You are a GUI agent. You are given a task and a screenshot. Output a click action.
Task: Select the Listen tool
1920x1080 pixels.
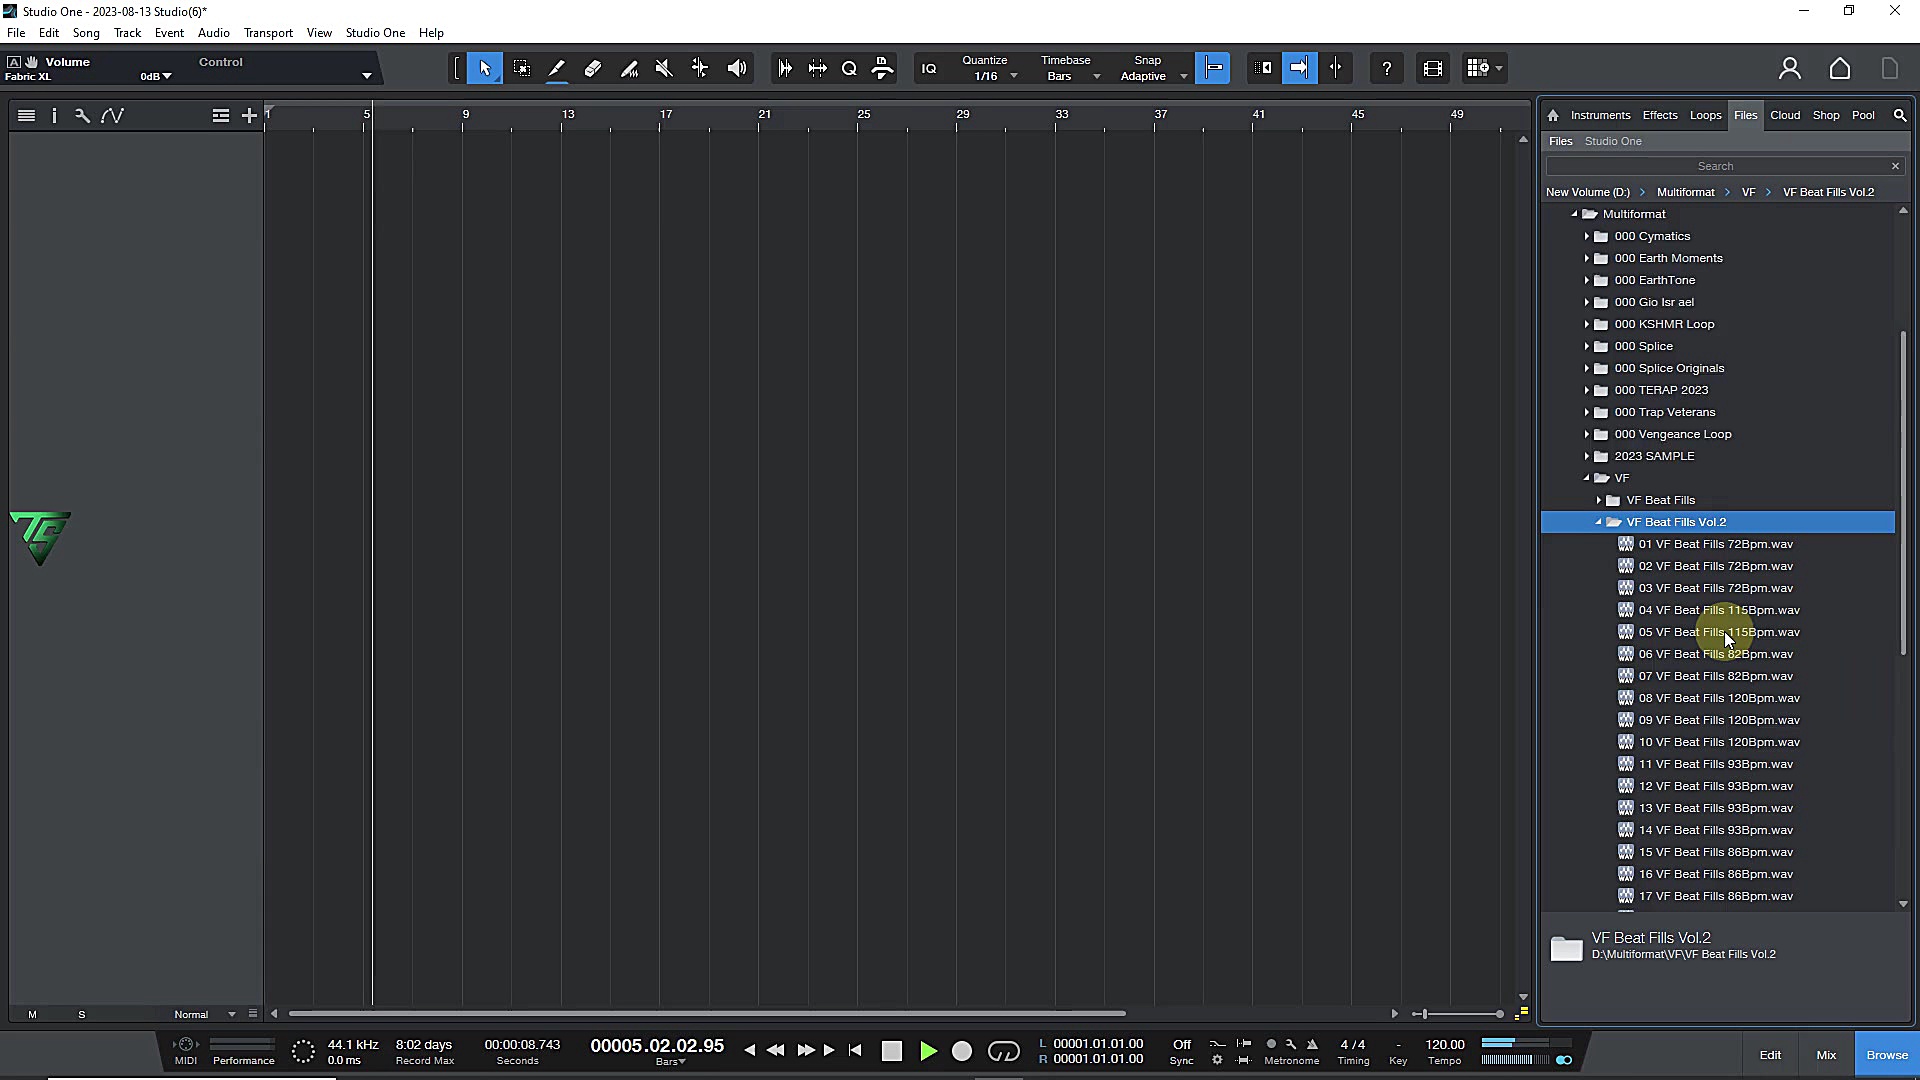[x=736, y=68]
